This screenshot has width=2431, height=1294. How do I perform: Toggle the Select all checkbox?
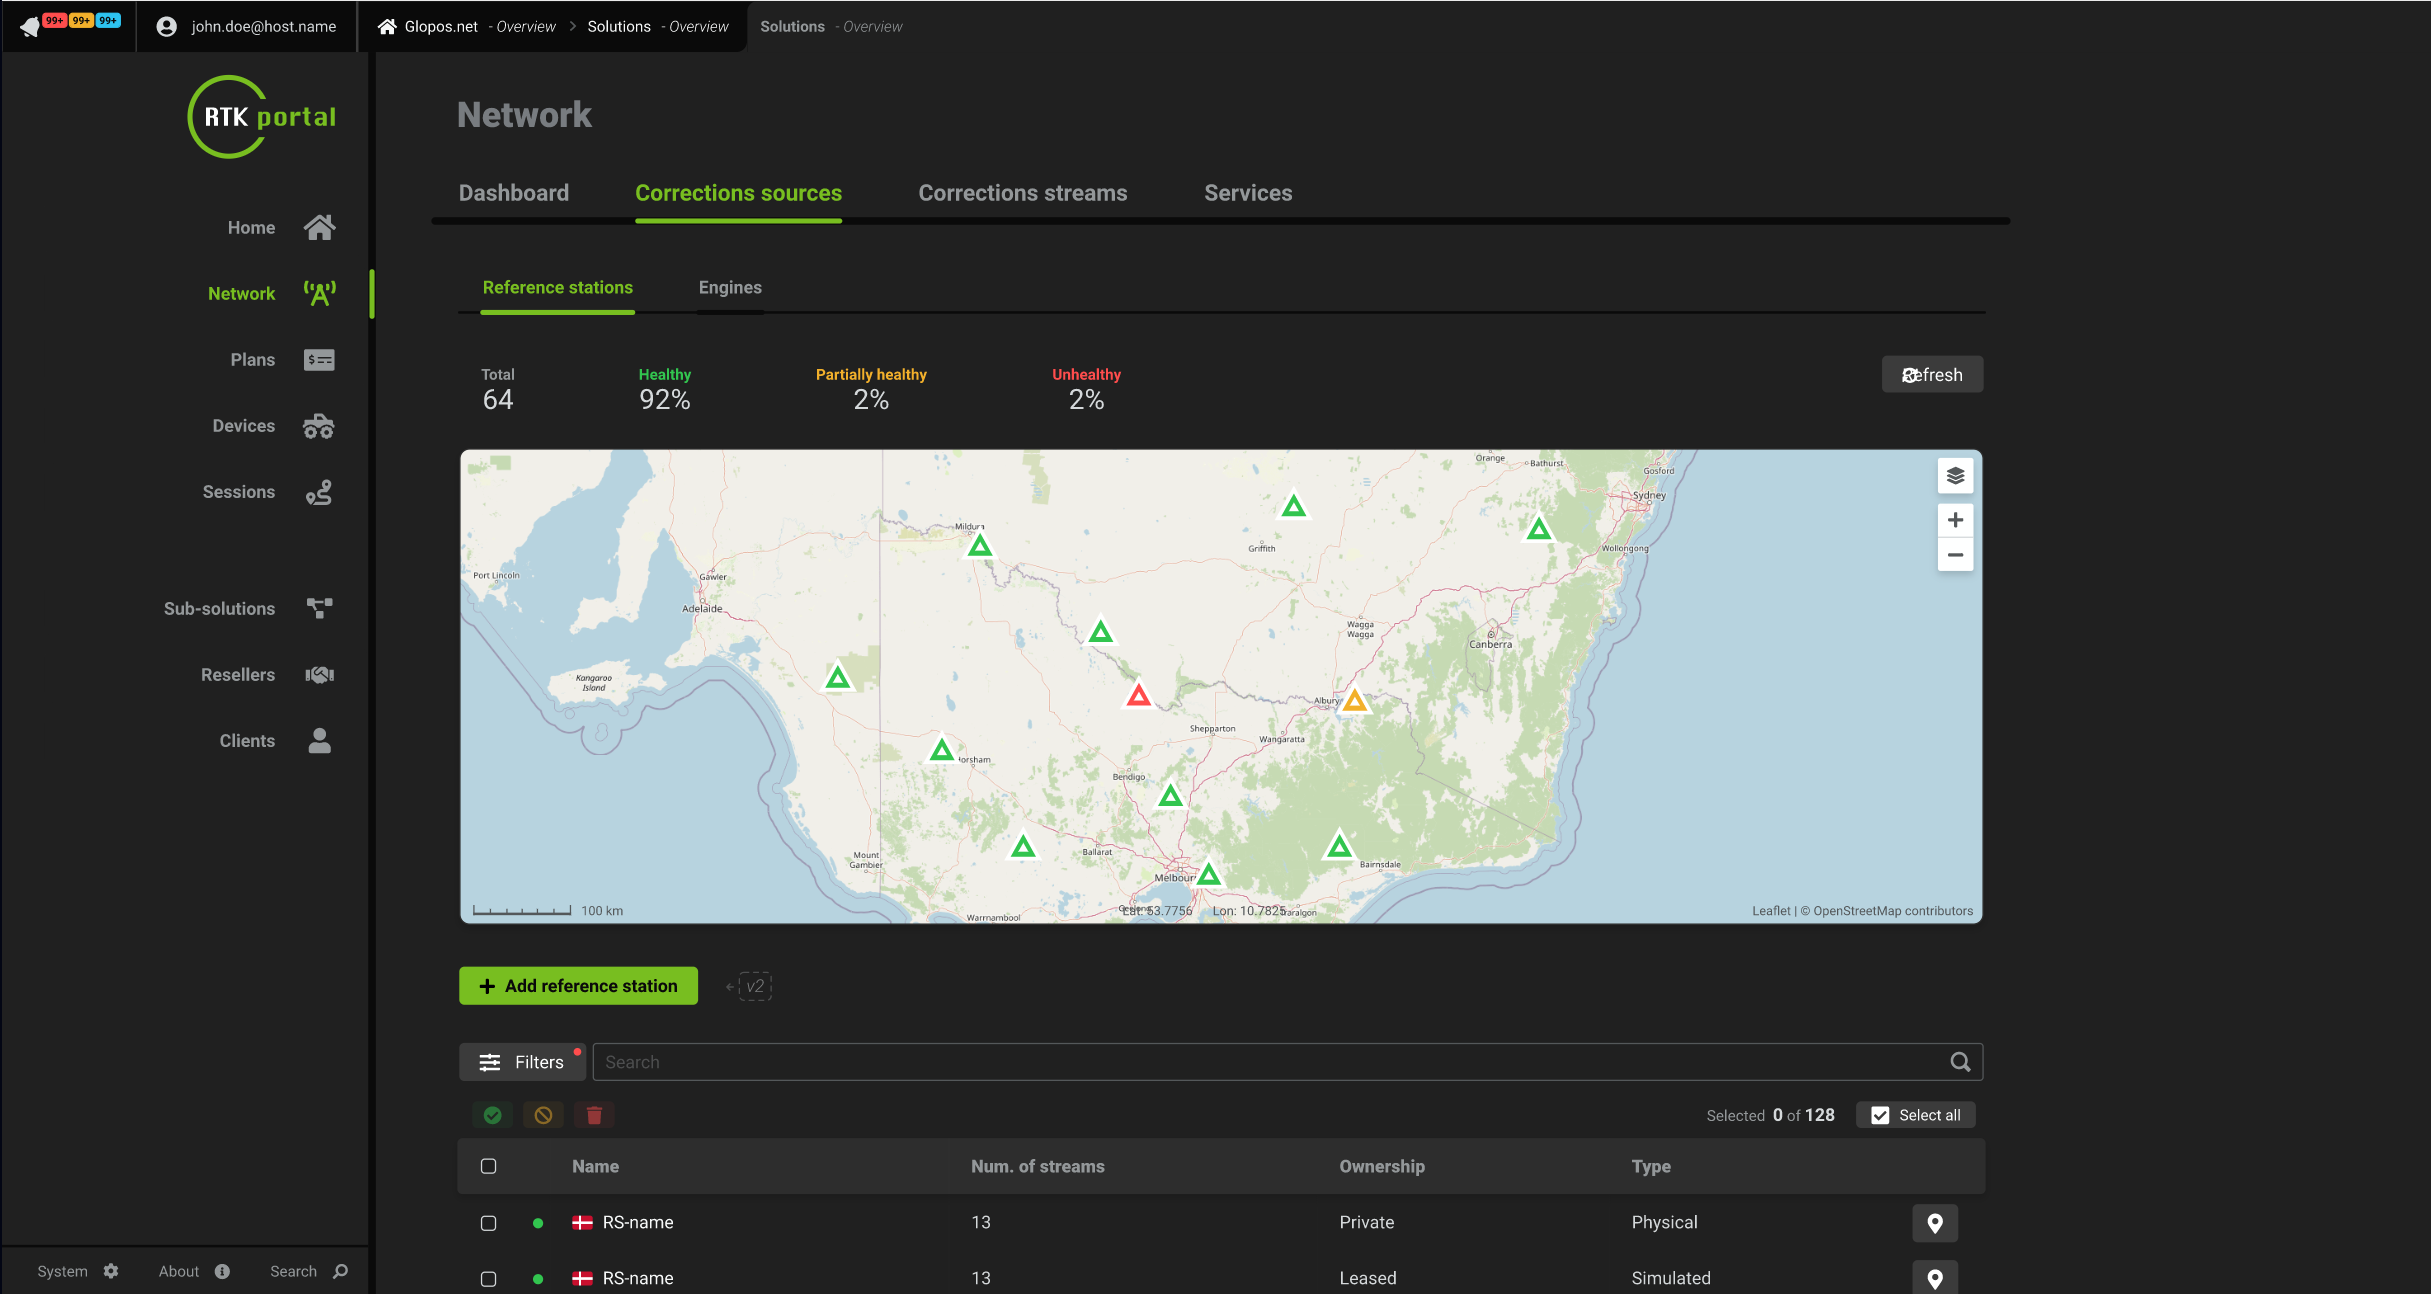pyautogui.click(x=1880, y=1115)
